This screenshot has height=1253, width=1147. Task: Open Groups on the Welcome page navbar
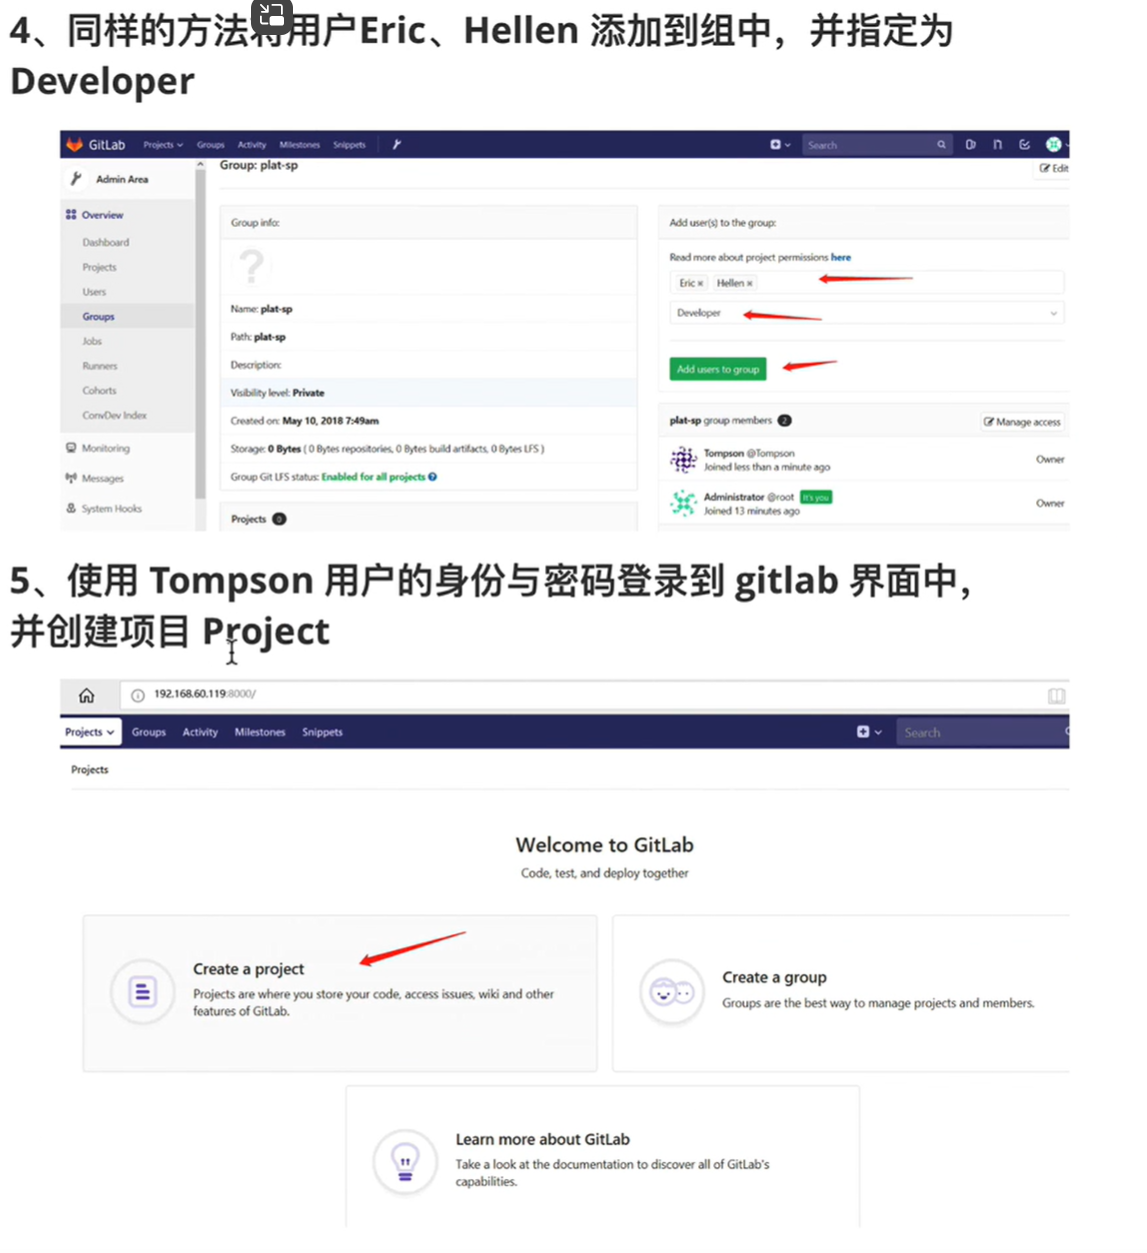point(149,732)
